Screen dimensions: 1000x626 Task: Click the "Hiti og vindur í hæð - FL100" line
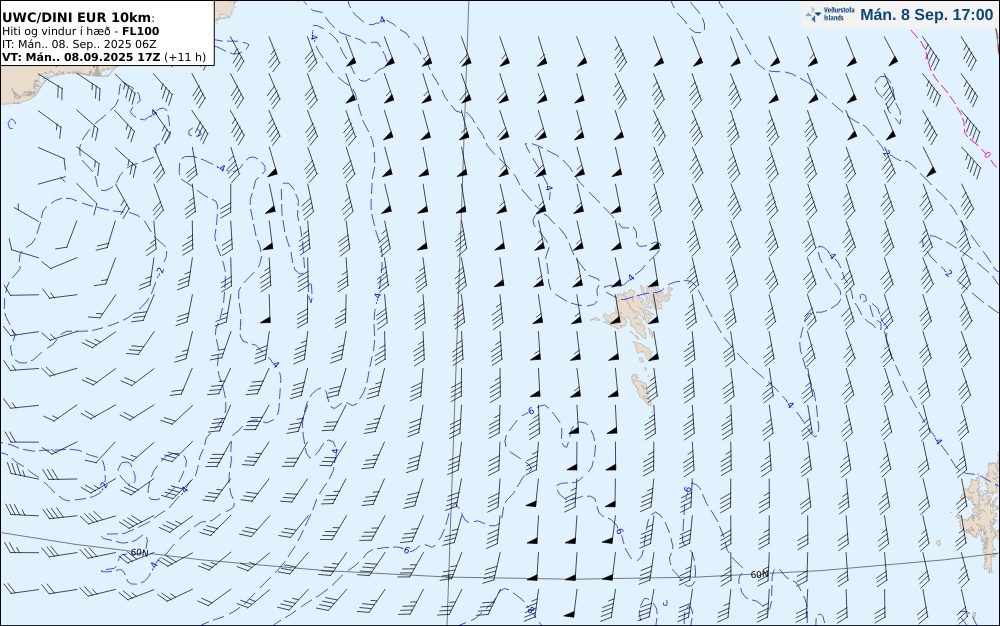80,31
